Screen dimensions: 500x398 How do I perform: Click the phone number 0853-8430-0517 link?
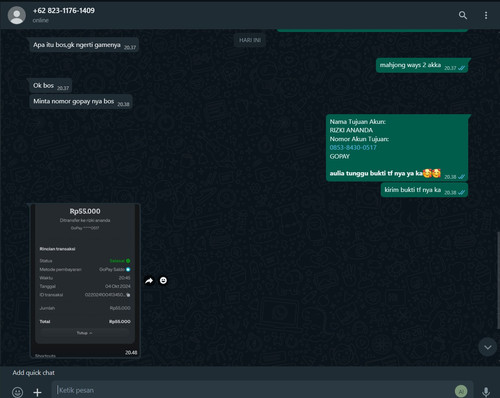(353, 148)
